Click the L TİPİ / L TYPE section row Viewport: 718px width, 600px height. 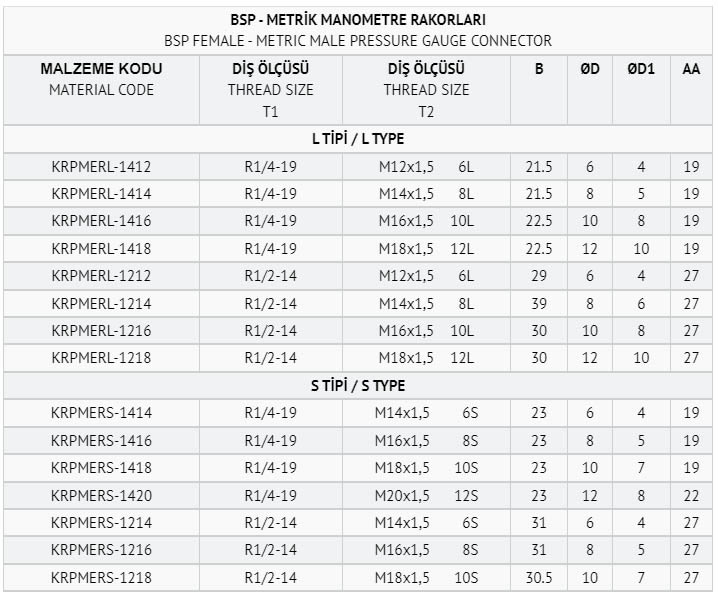[358, 139]
